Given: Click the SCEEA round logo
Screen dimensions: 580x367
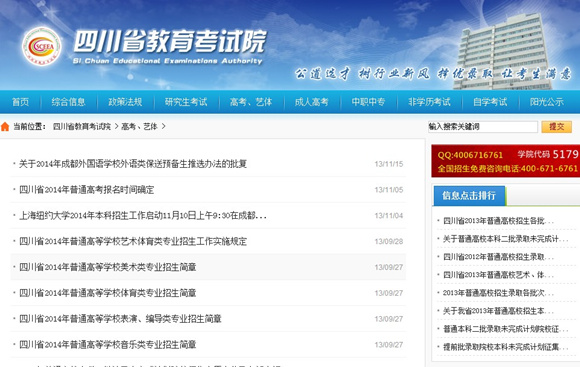Looking at the screenshot, I should 42,47.
